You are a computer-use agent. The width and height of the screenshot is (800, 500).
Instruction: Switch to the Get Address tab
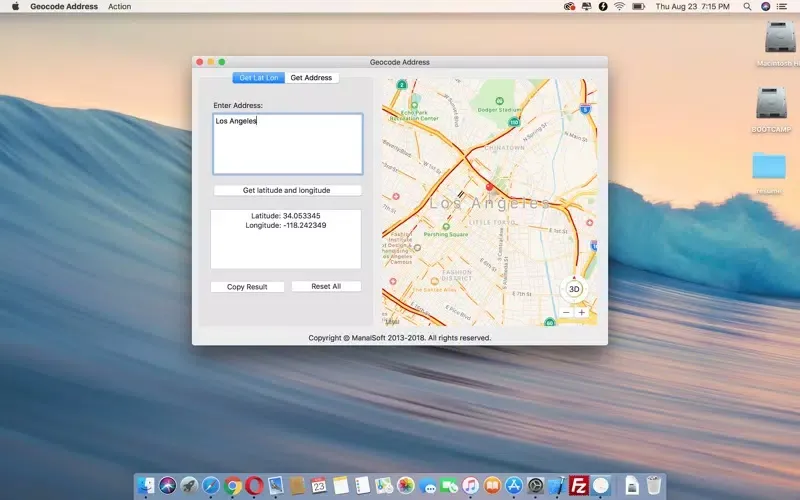coord(311,77)
